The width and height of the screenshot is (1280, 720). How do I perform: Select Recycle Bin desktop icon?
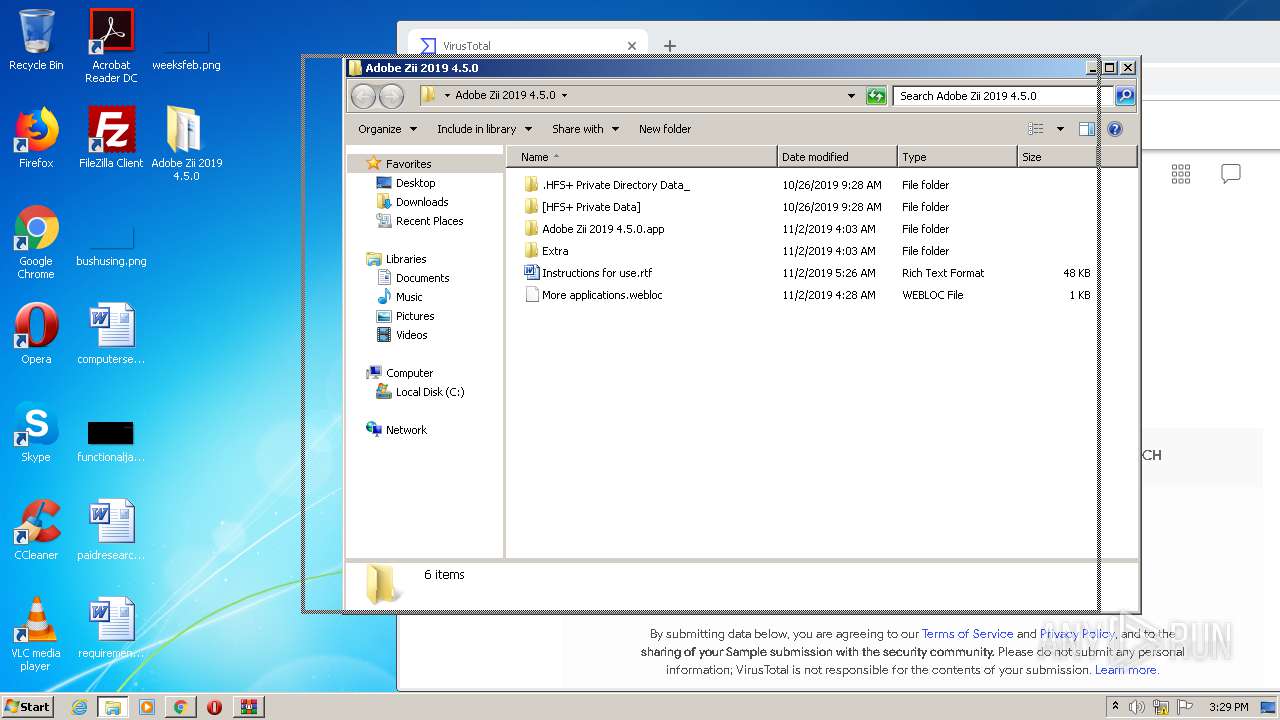tap(36, 41)
